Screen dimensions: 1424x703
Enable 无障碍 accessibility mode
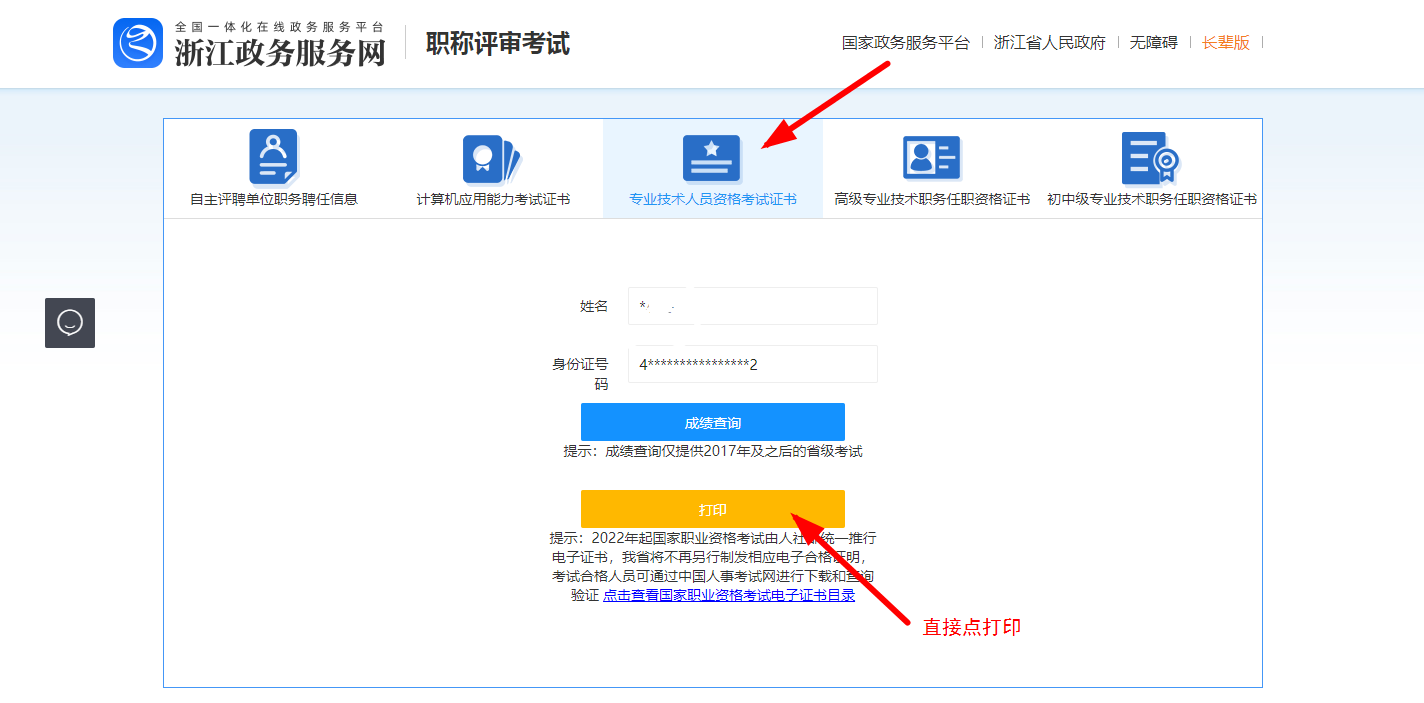click(1153, 43)
